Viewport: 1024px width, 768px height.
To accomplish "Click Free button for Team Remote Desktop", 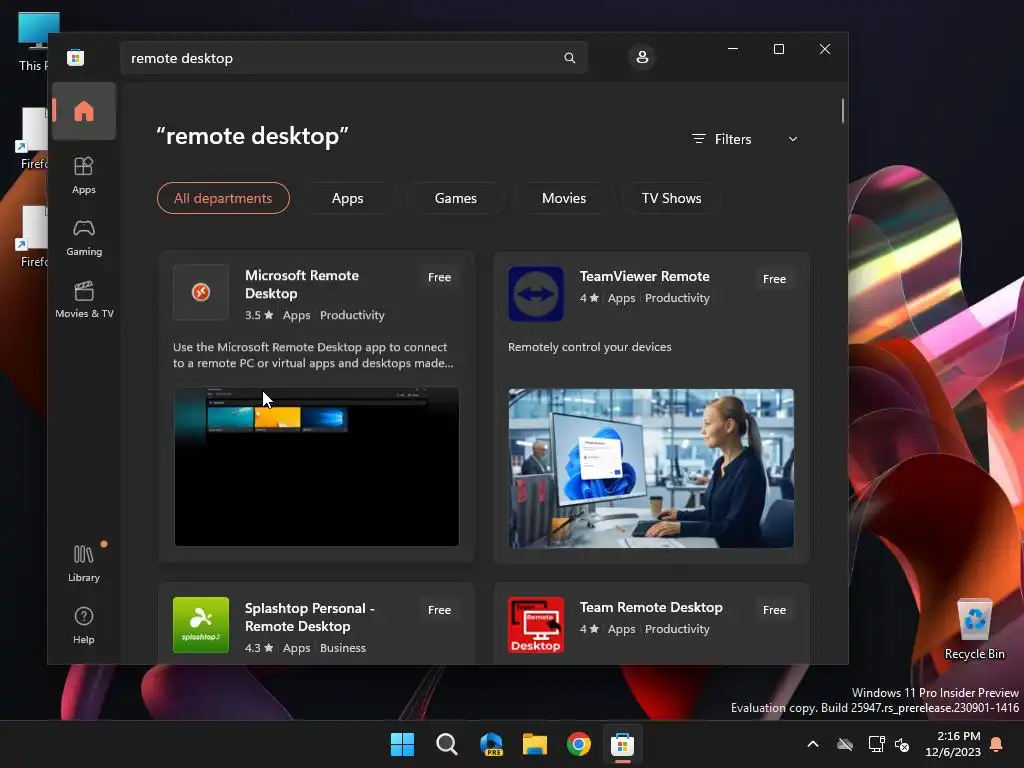I will coord(775,610).
